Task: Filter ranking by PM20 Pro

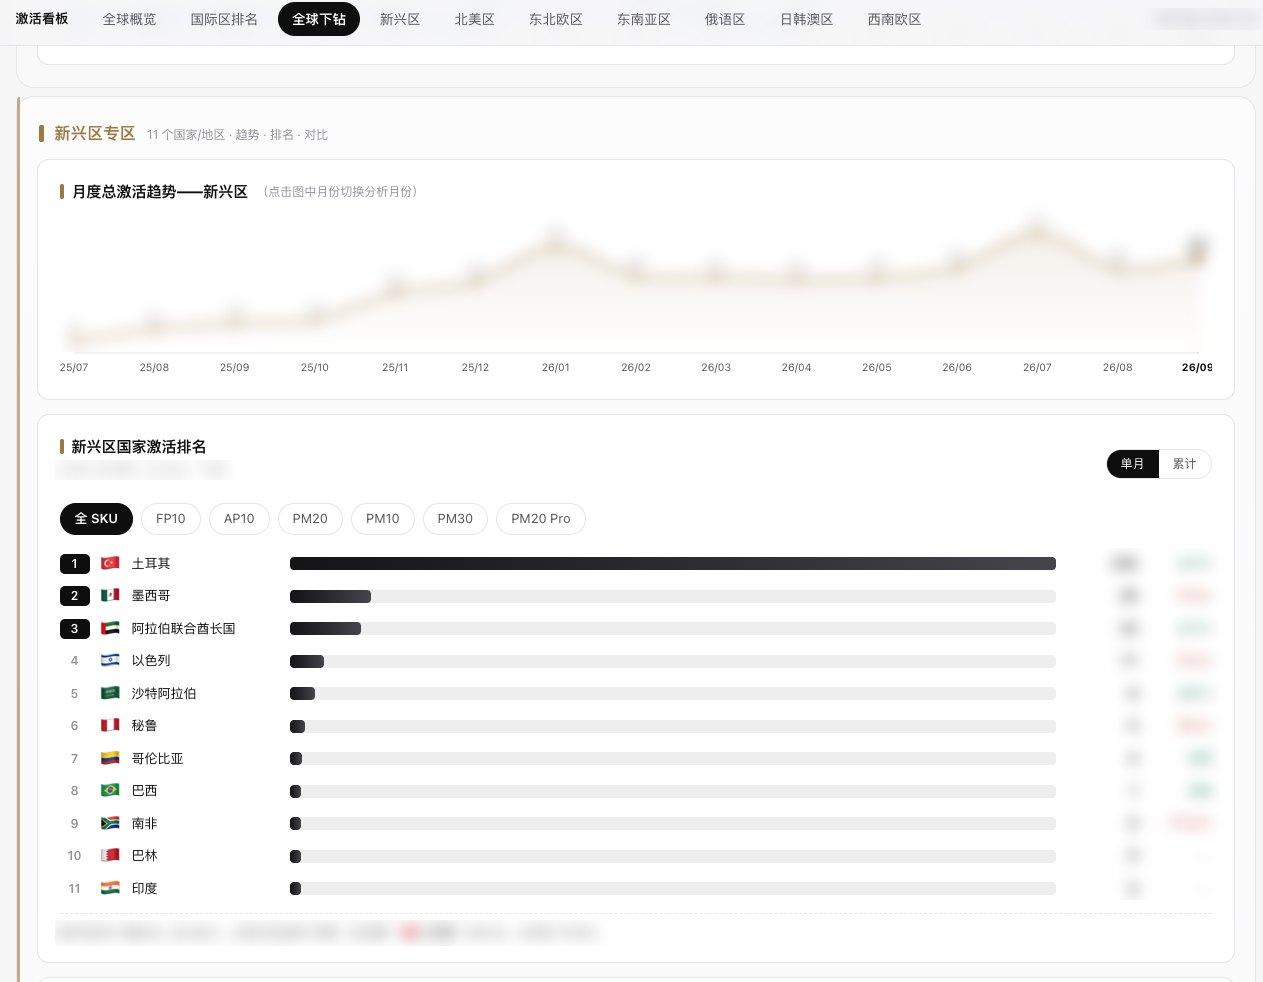Action: pos(541,519)
